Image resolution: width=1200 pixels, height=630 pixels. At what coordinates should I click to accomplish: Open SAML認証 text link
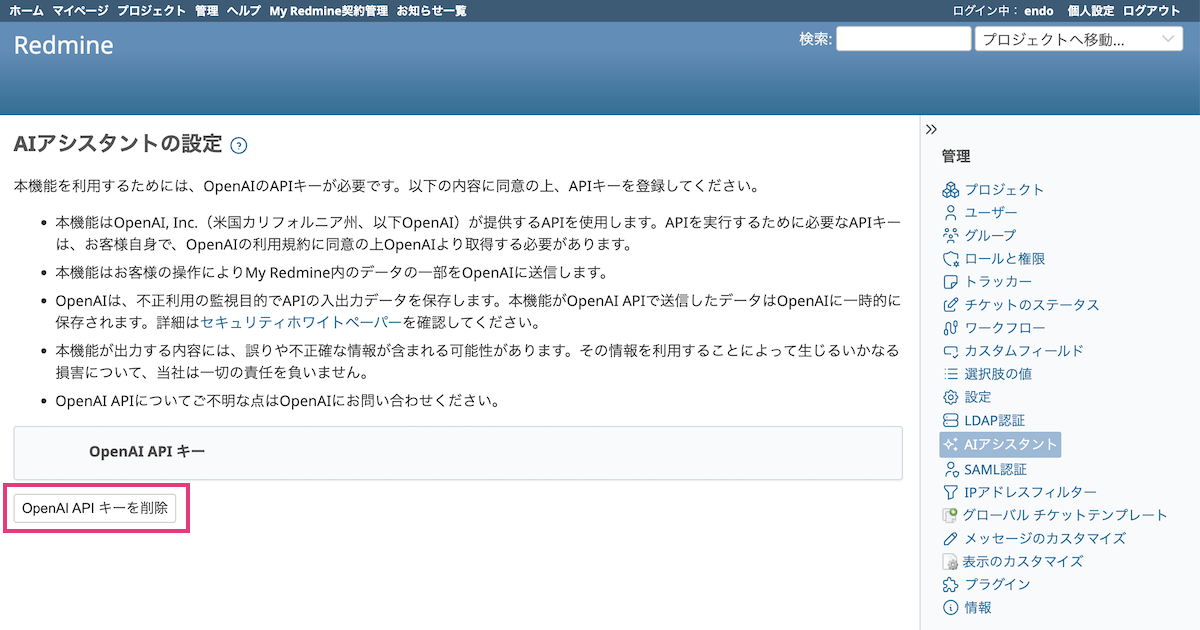tap(996, 469)
